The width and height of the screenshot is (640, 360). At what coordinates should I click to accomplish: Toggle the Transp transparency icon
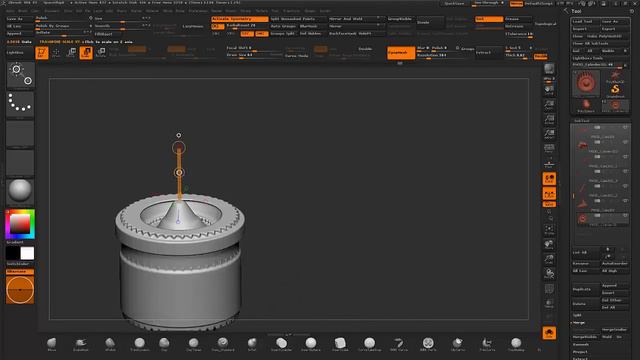(x=549, y=303)
